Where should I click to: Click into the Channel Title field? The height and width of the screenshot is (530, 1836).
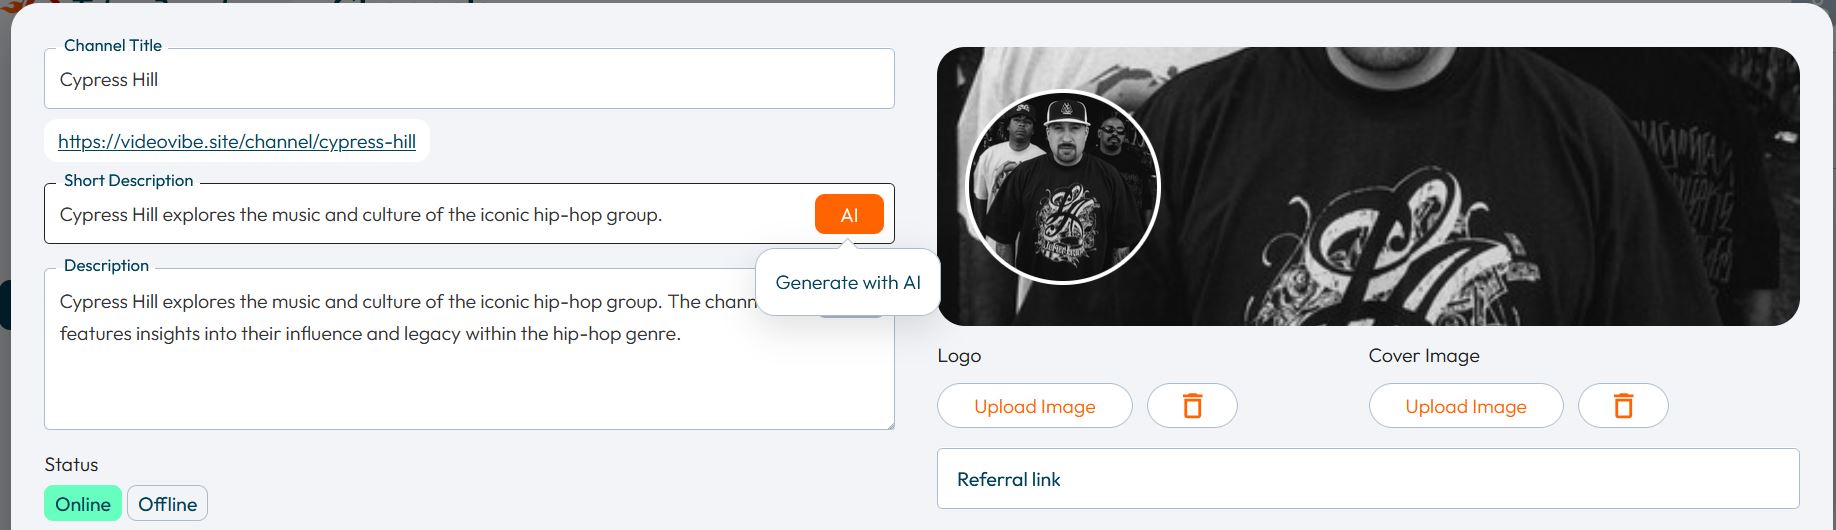pos(468,80)
